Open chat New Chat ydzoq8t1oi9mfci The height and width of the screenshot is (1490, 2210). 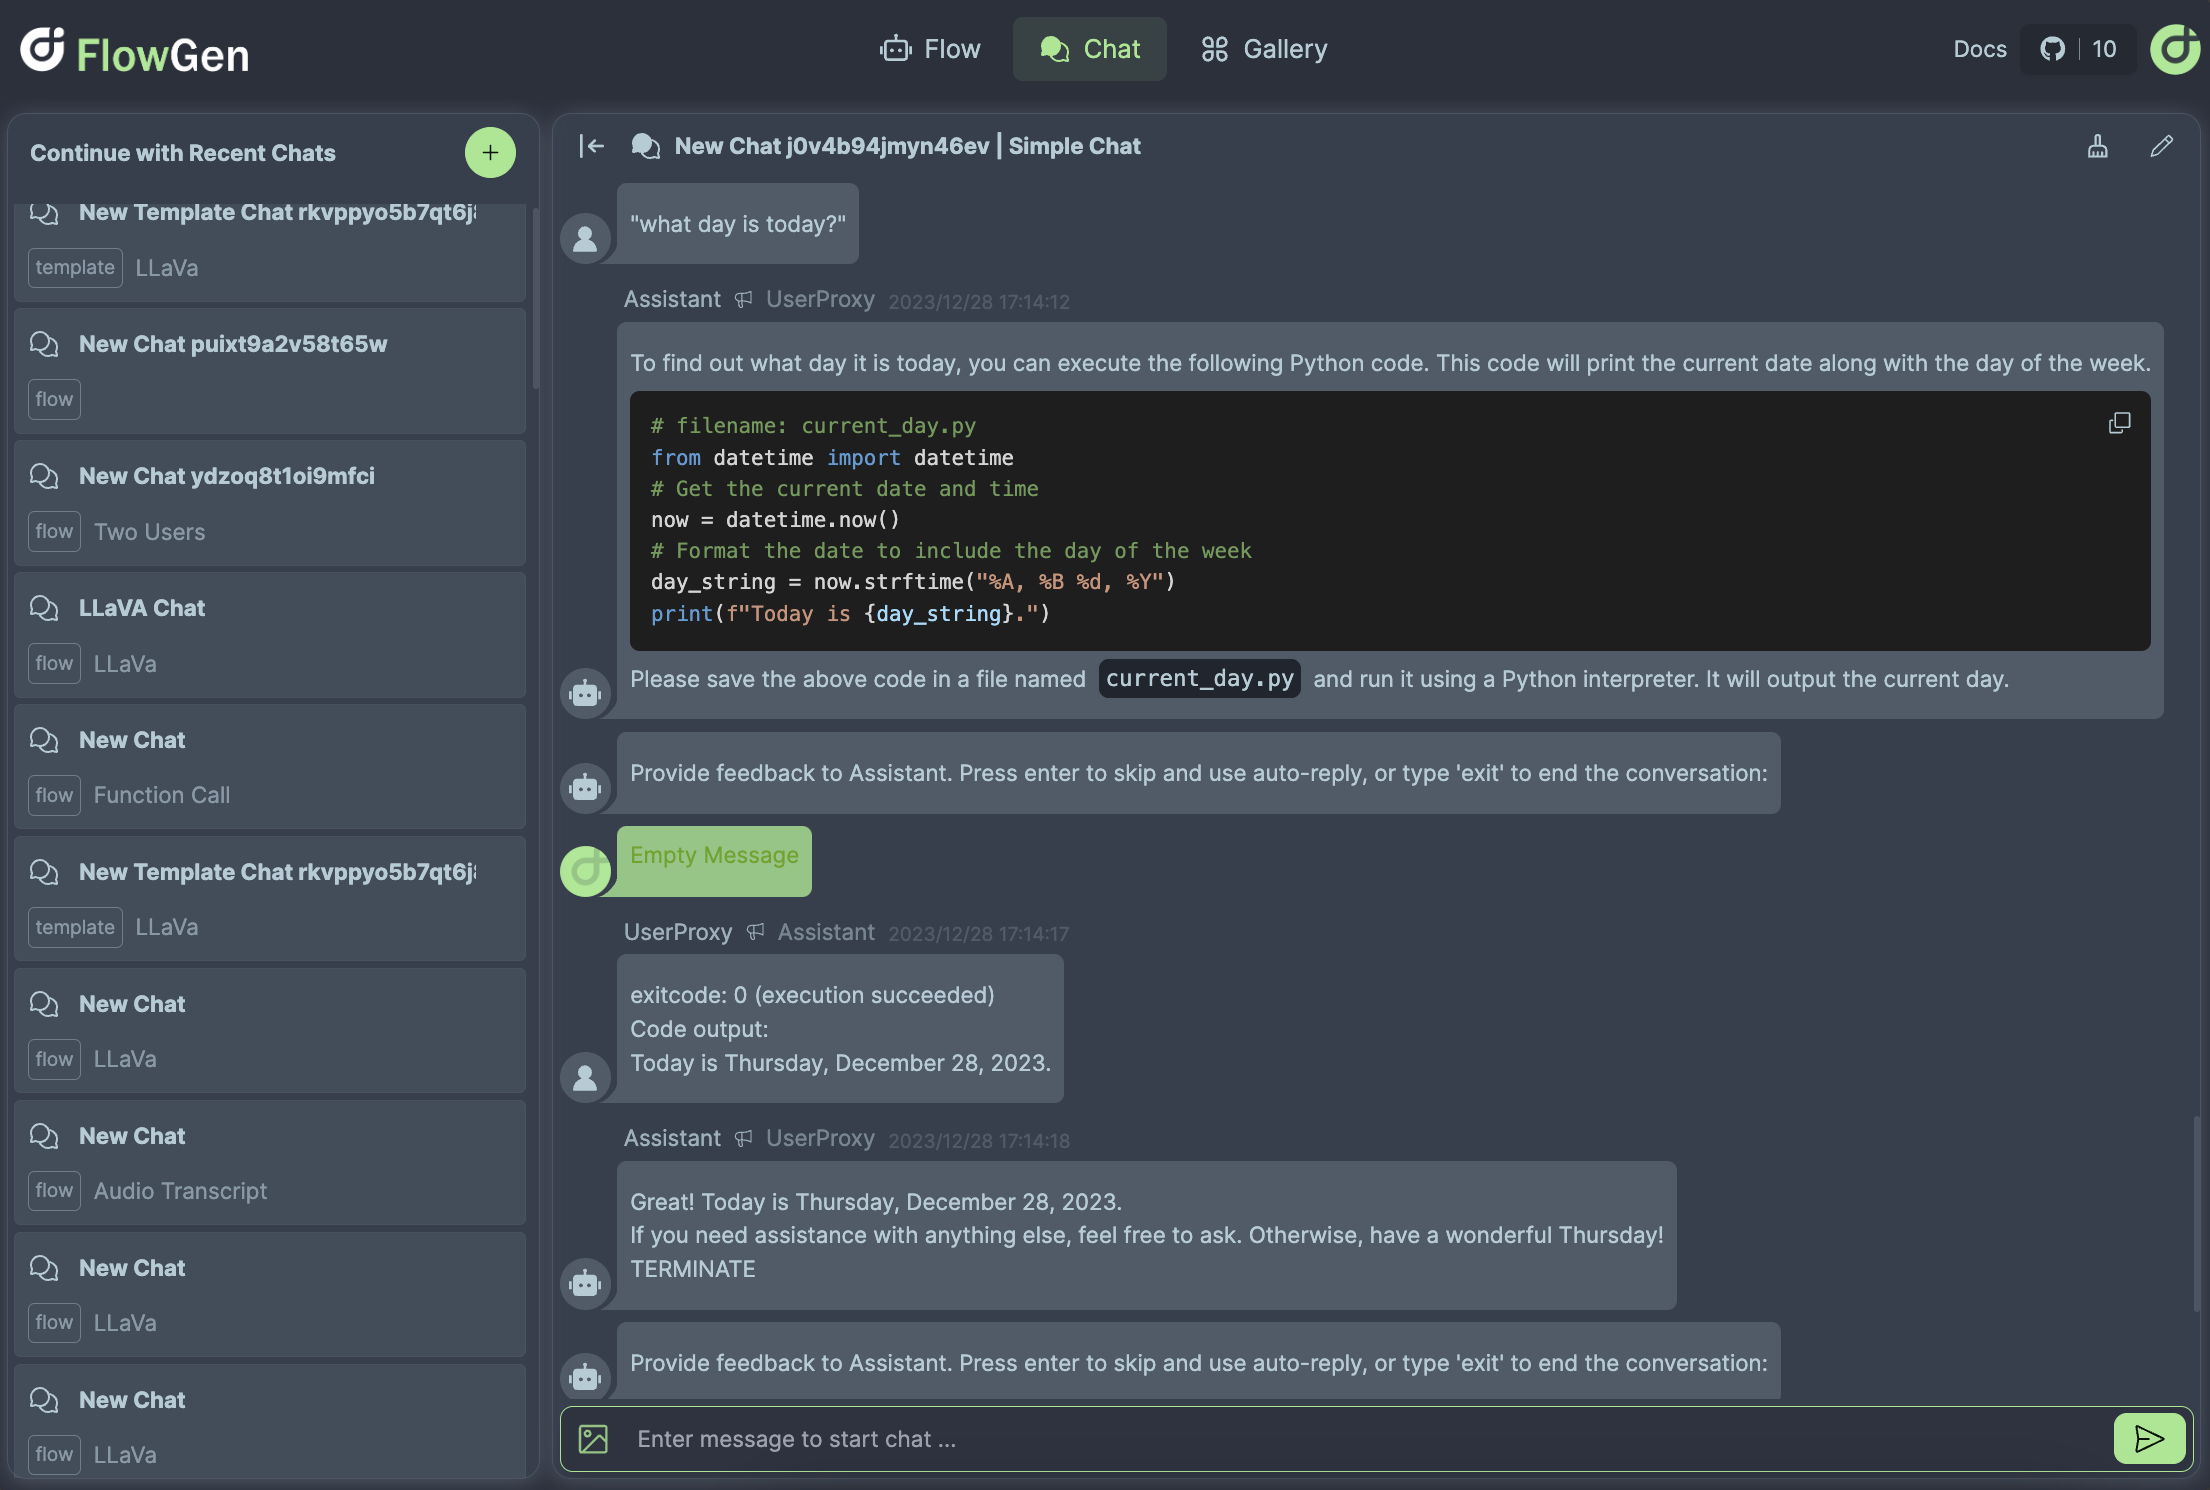270,503
